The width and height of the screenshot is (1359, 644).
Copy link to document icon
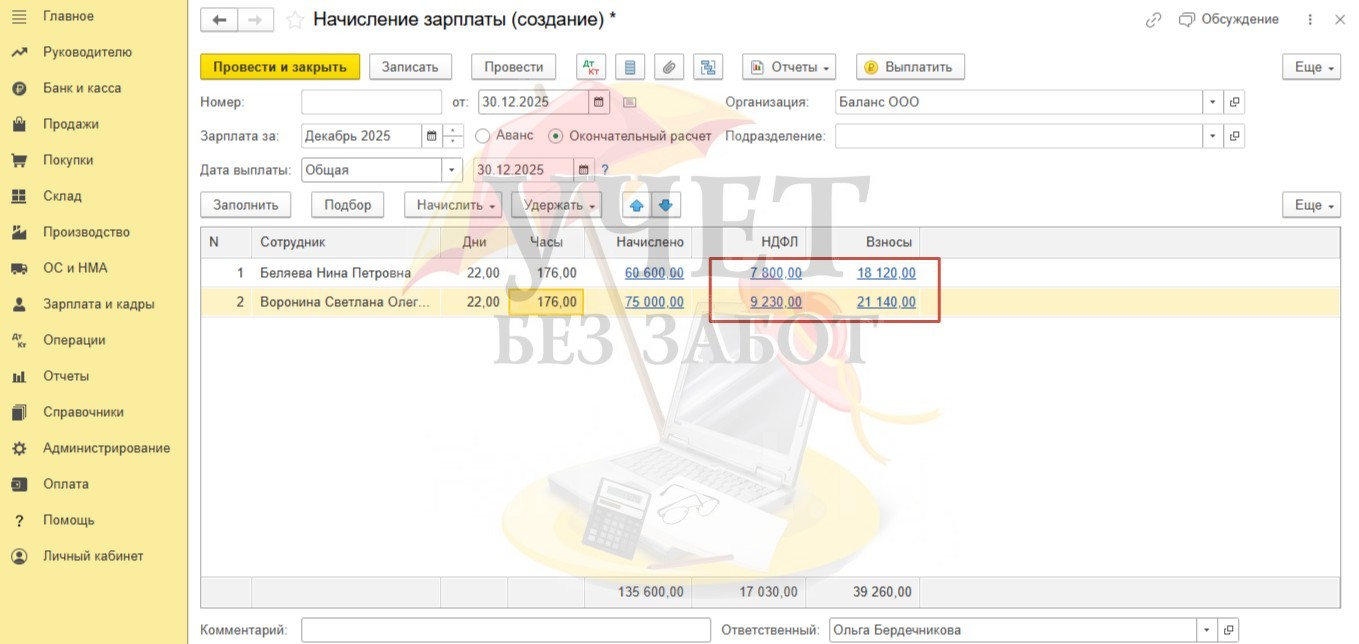click(1153, 20)
